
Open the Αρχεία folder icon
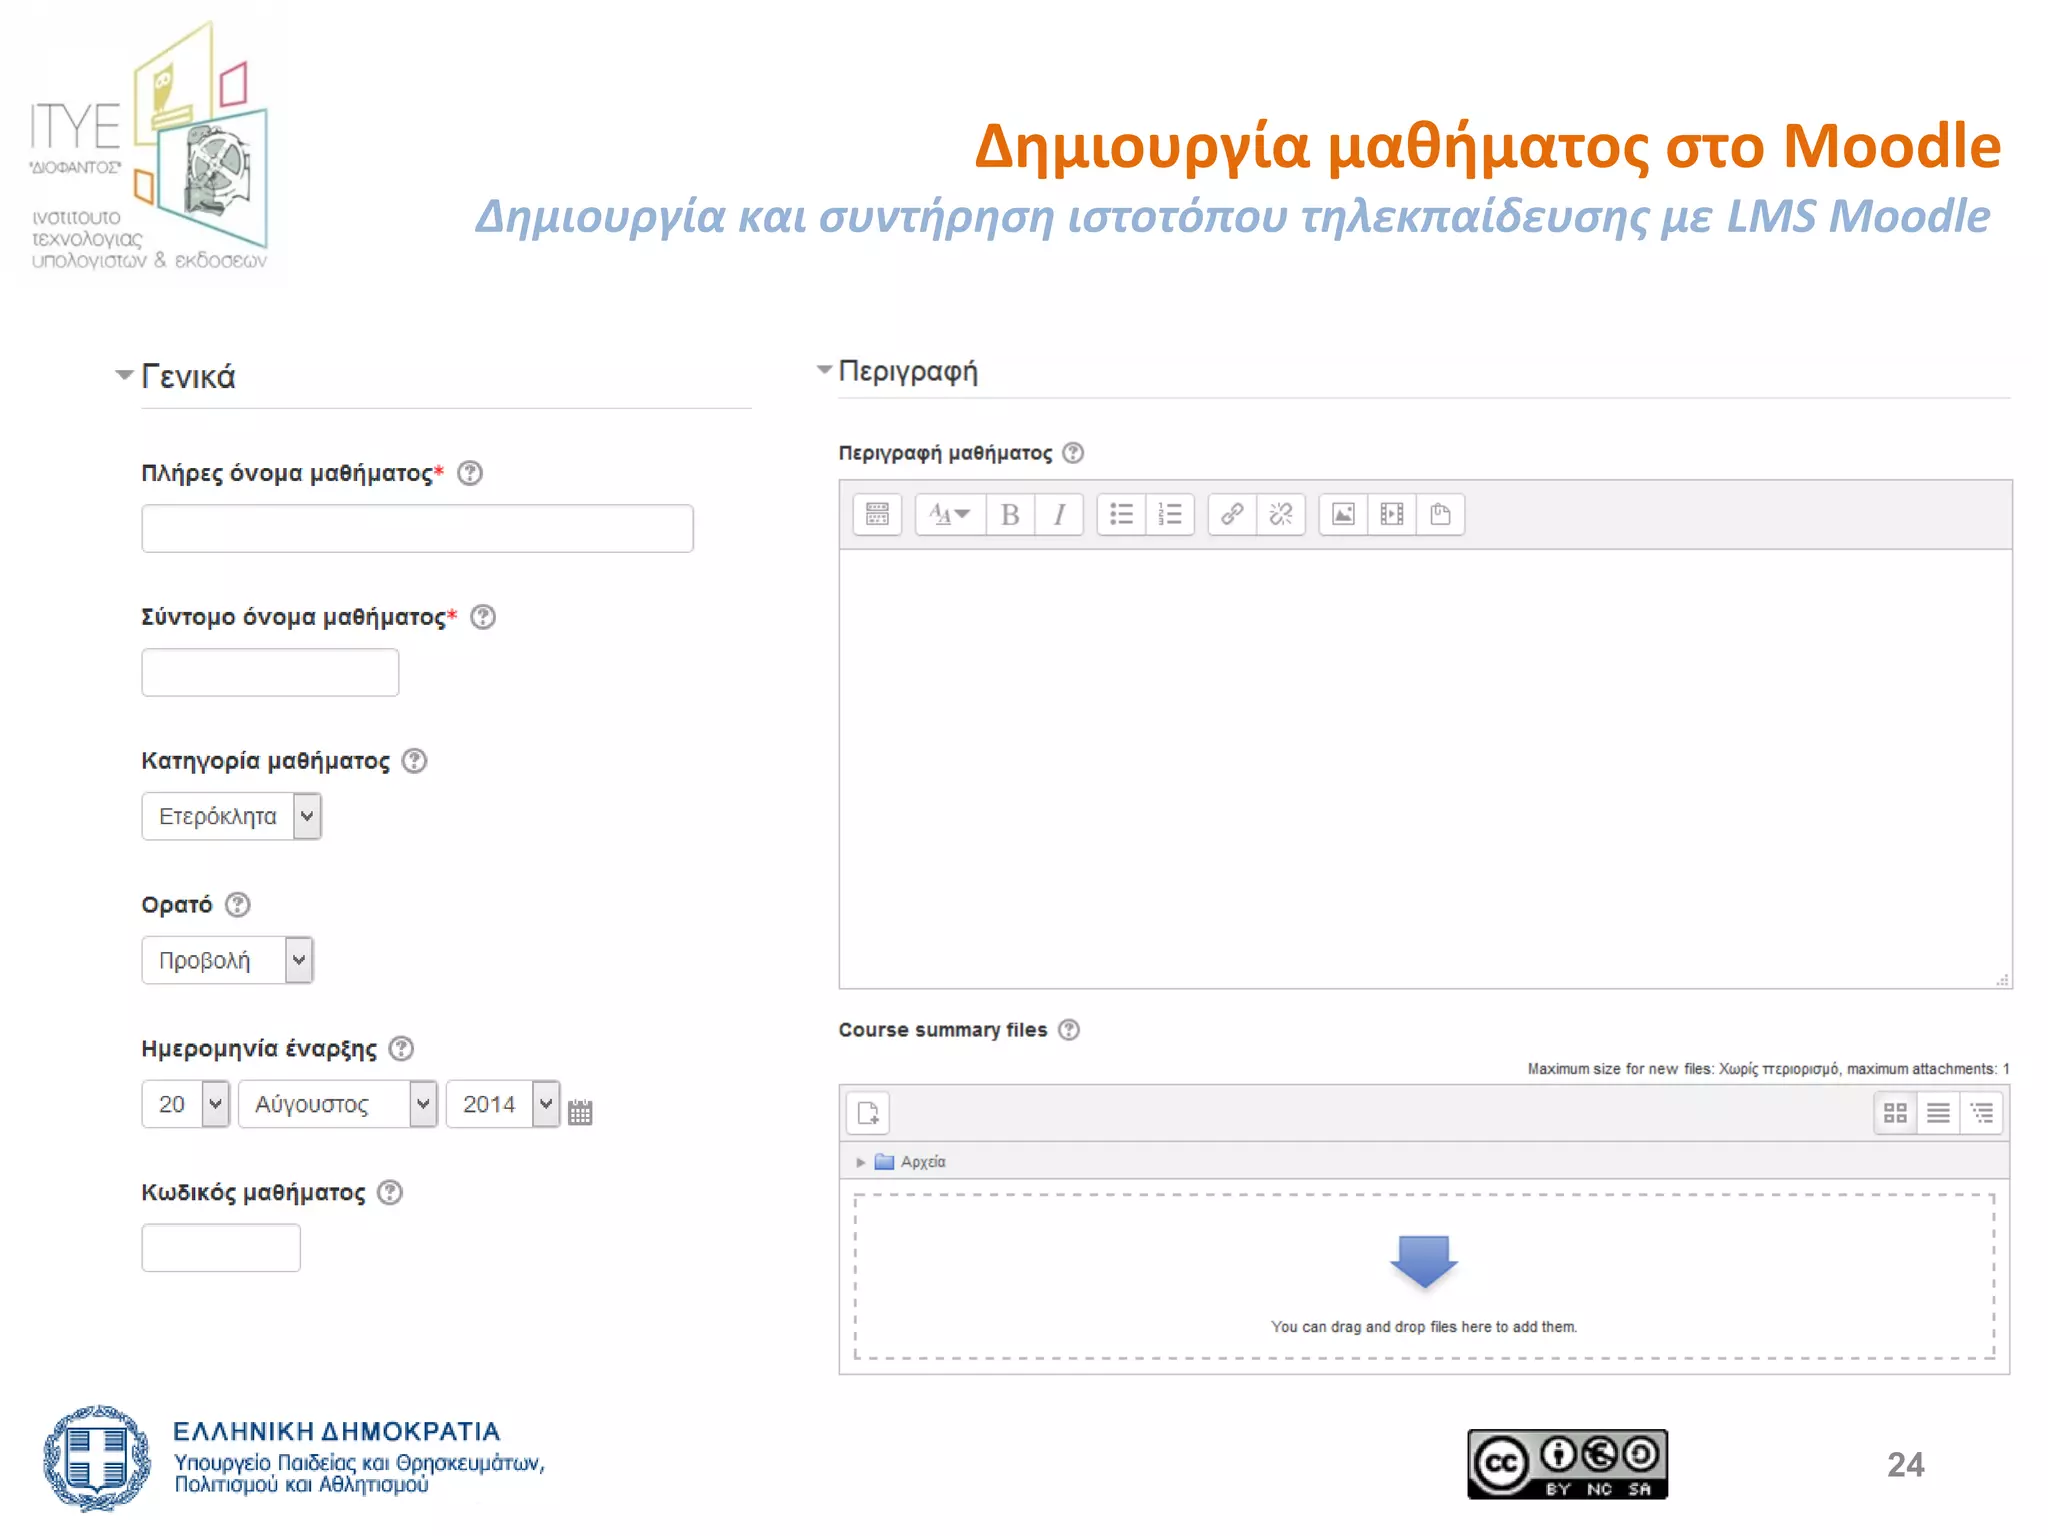tap(884, 1161)
